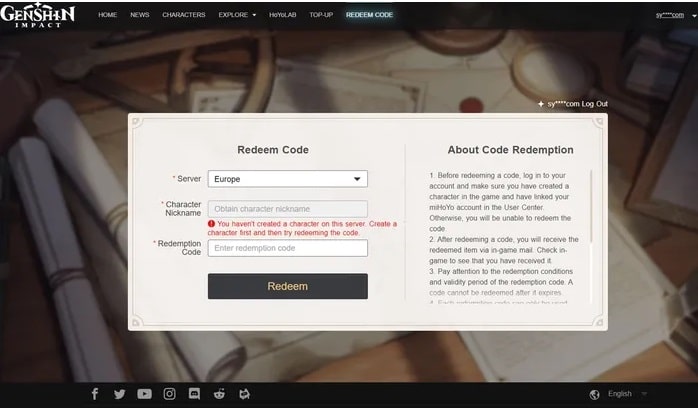Screen dimensions: 698x408
Task: Open the Discord icon in footer
Action: (x=195, y=394)
